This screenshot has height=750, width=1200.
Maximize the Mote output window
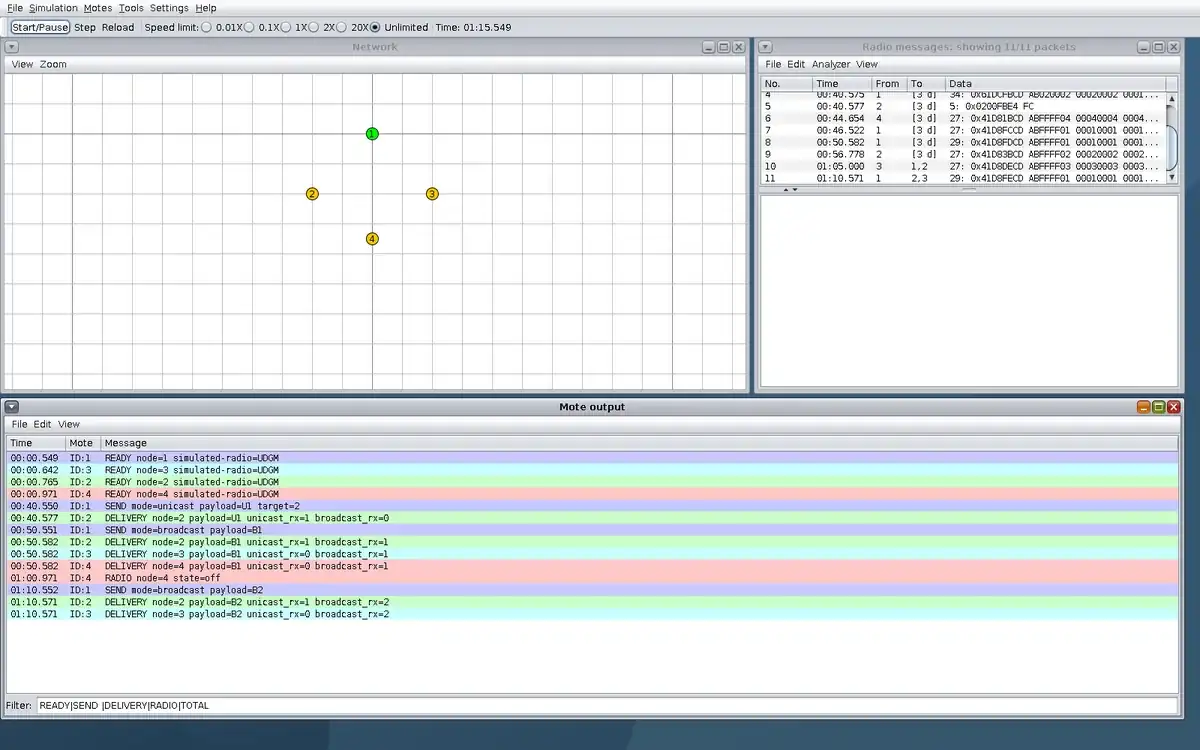tap(1159, 407)
